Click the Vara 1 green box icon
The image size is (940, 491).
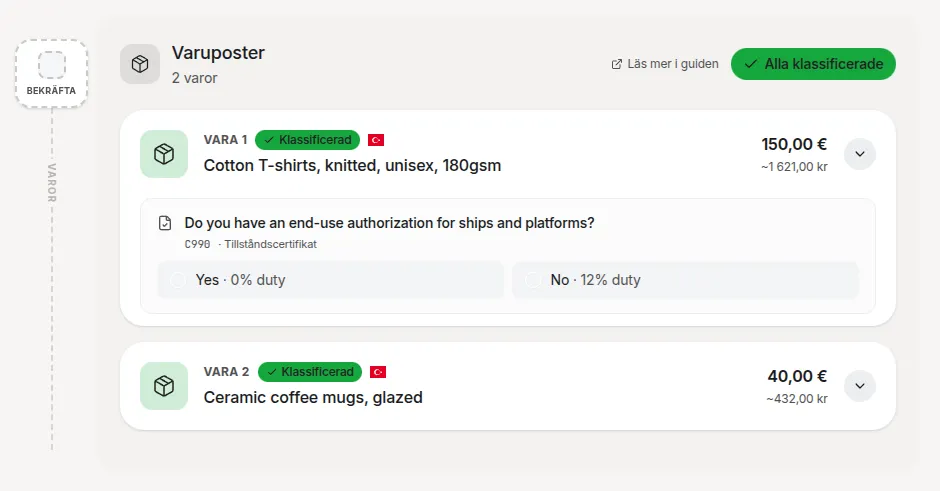(164, 154)
